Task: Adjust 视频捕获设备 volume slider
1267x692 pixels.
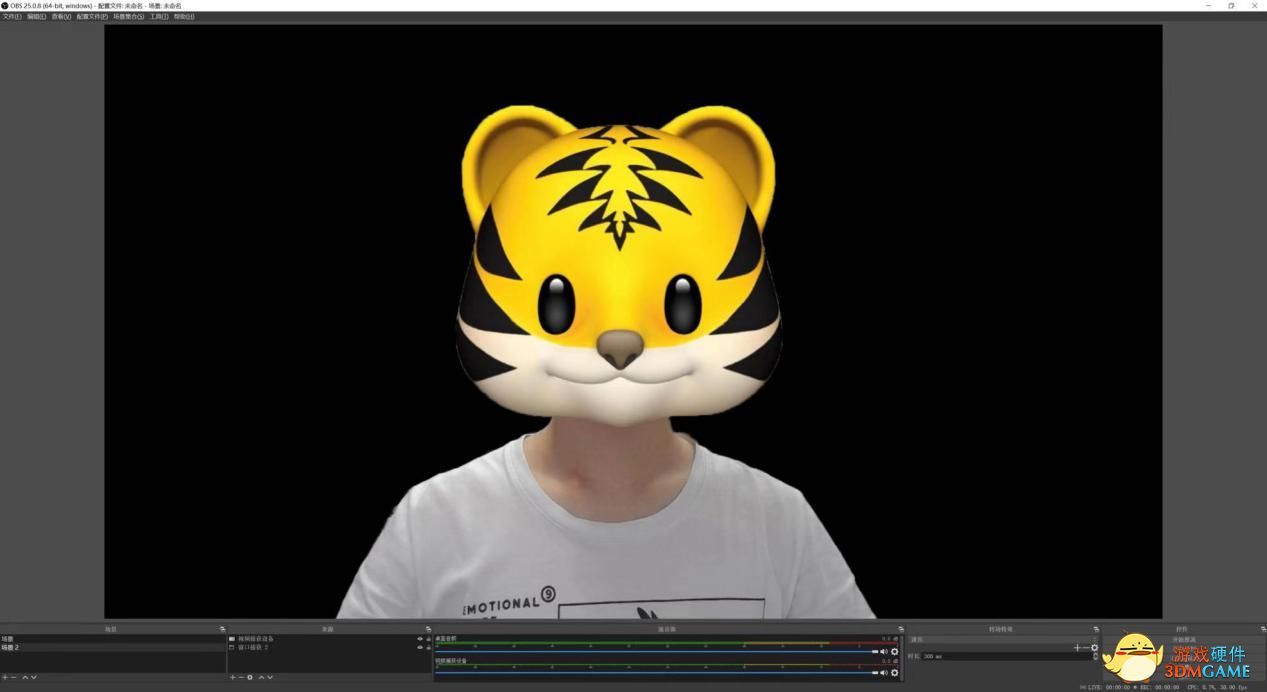Action: pos(656,673)
